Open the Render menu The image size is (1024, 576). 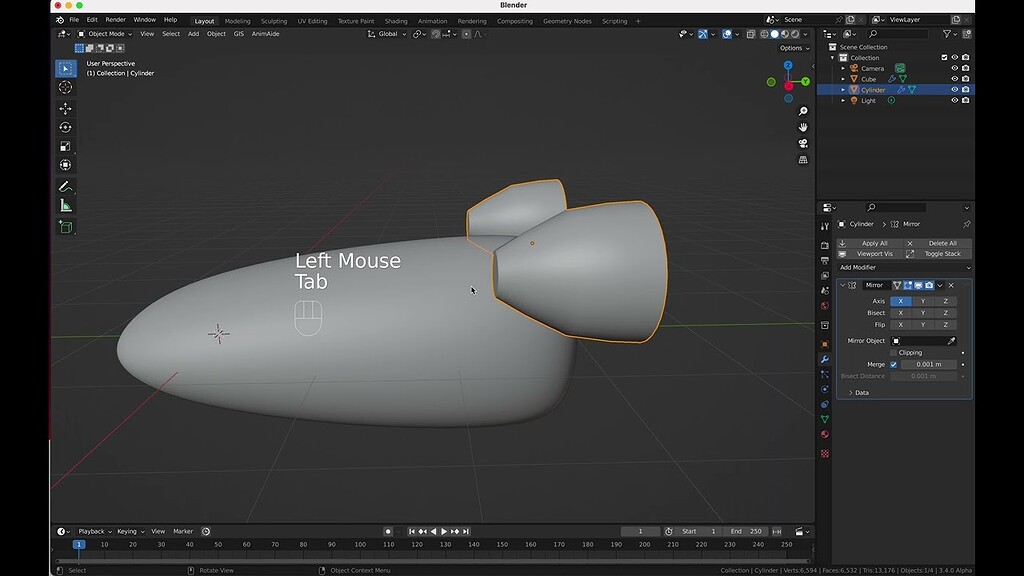(114, 20)
